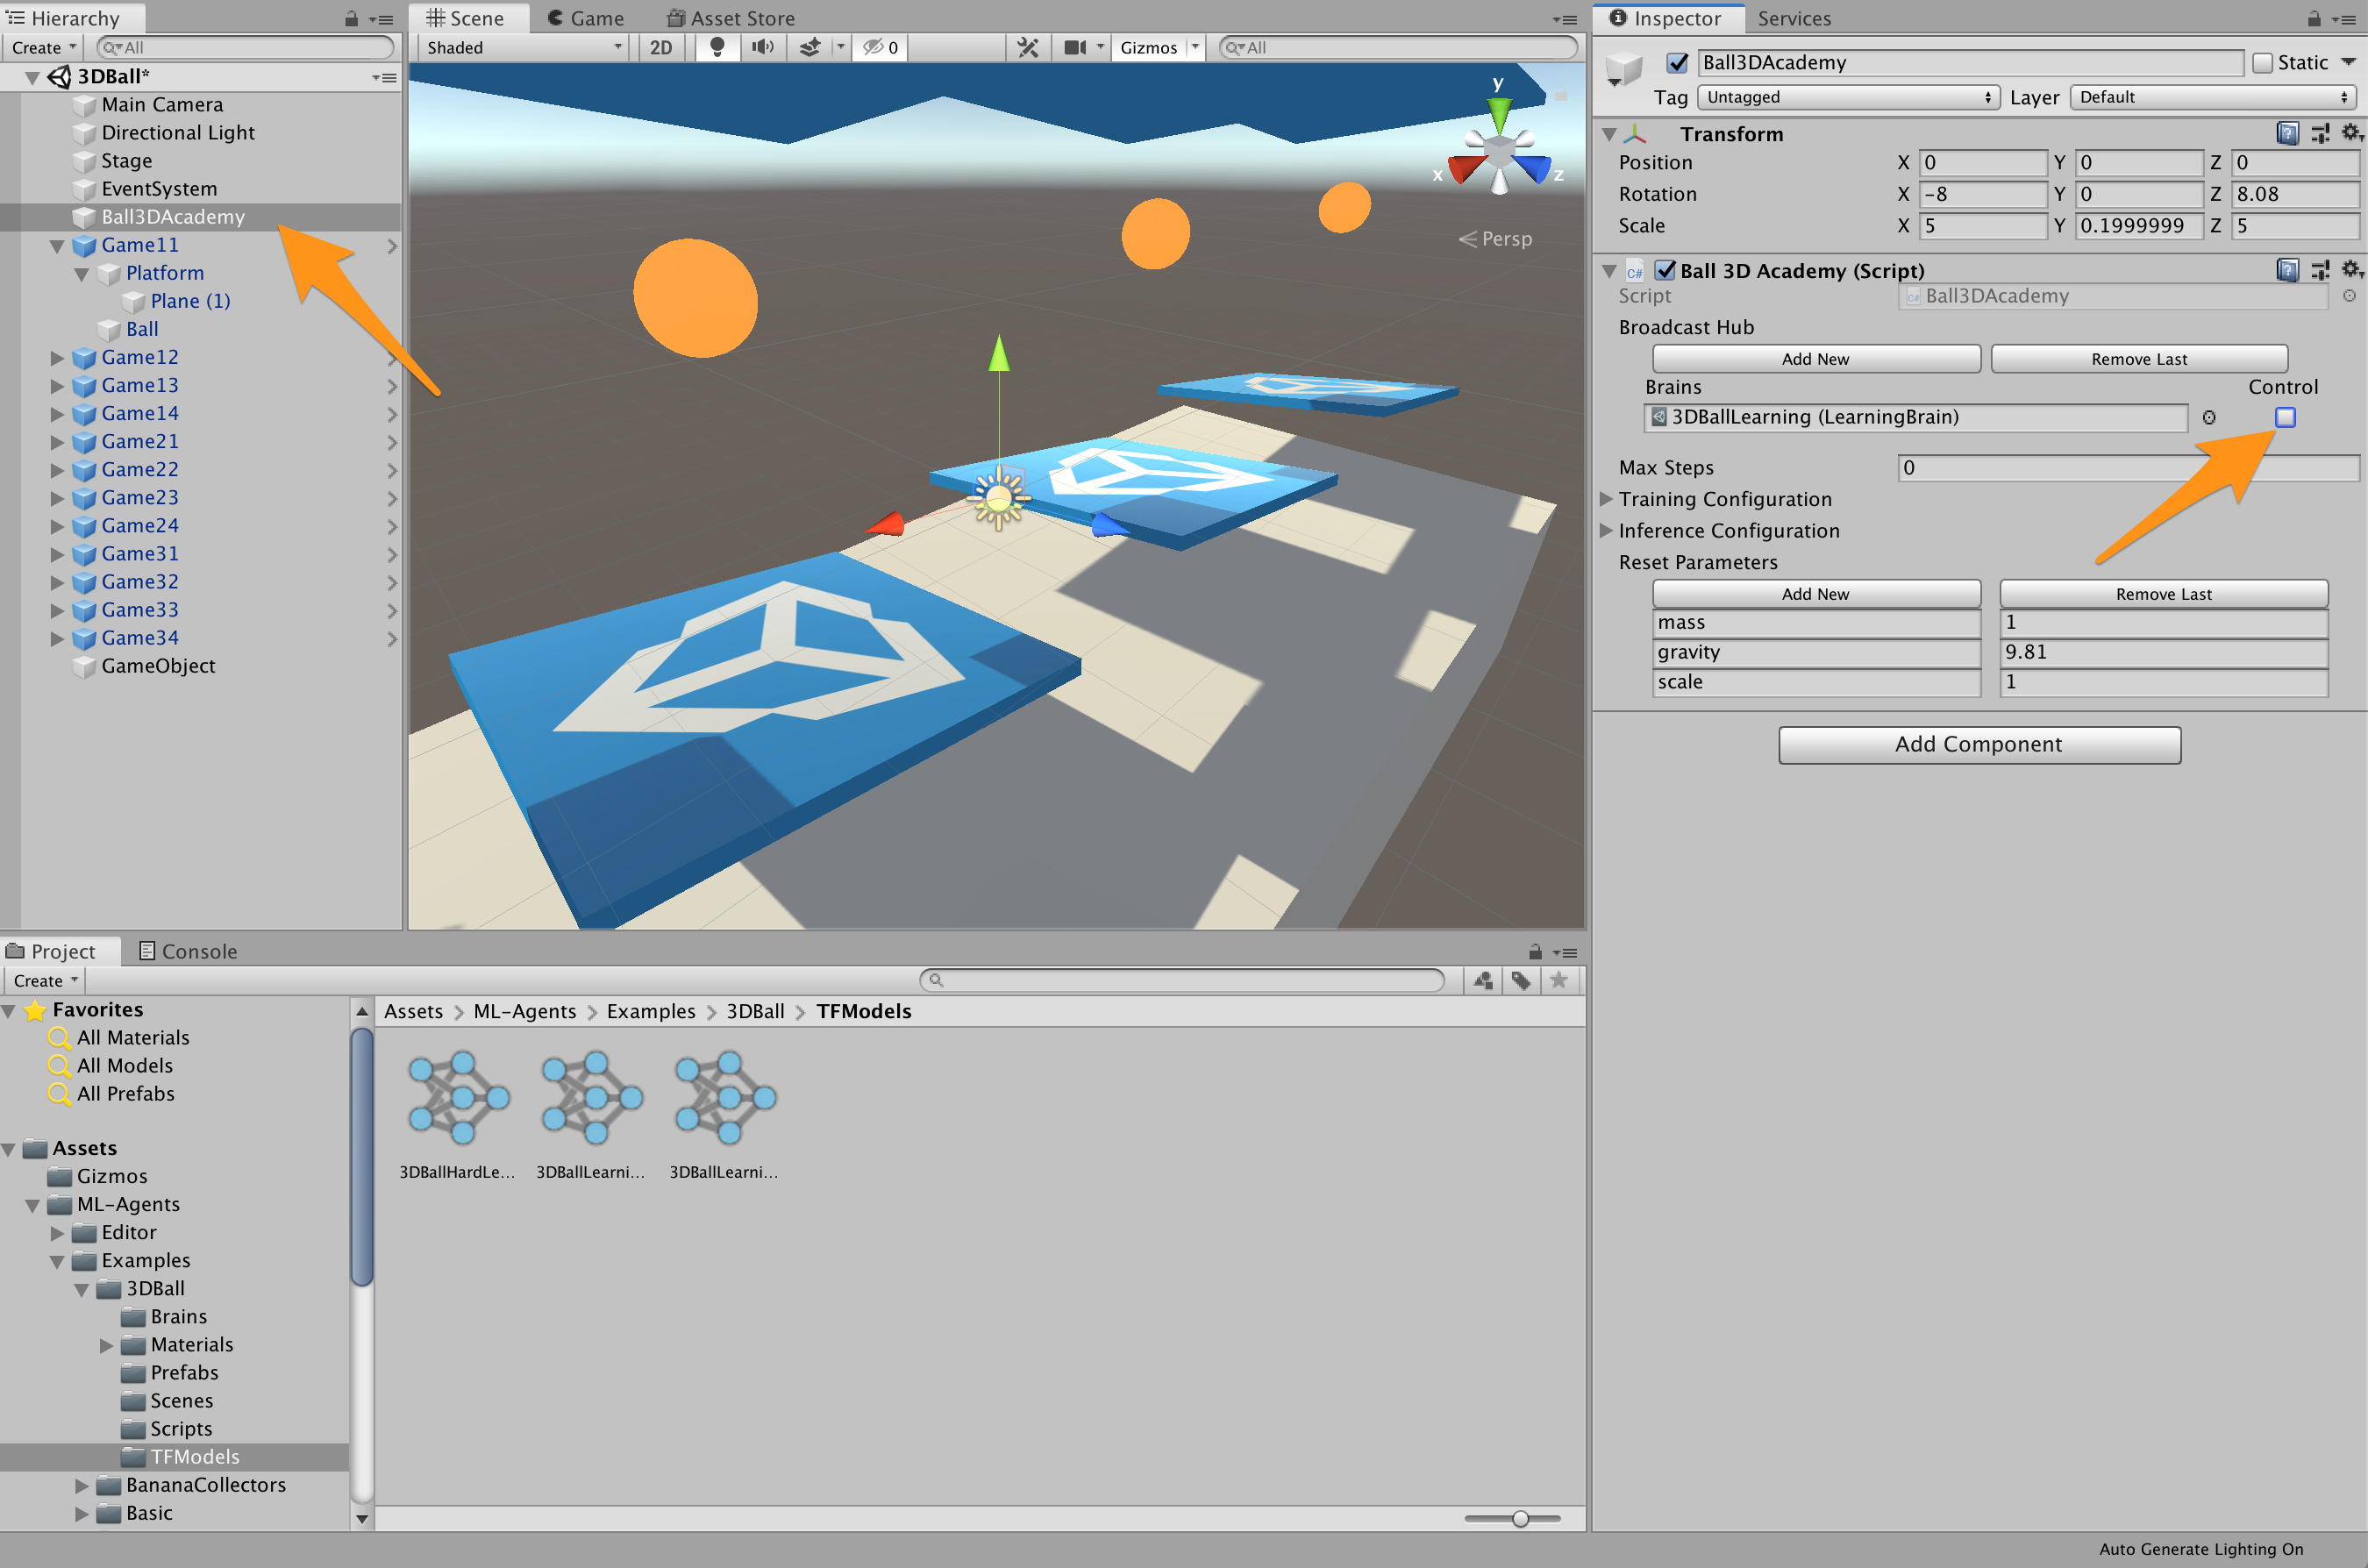Open Transform component gear settings
This screenshot has height=1568, width=2368.
click(2351, 133)
